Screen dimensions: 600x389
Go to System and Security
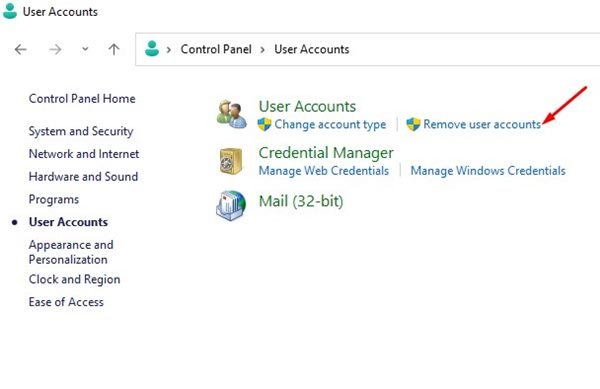point(81,131)
